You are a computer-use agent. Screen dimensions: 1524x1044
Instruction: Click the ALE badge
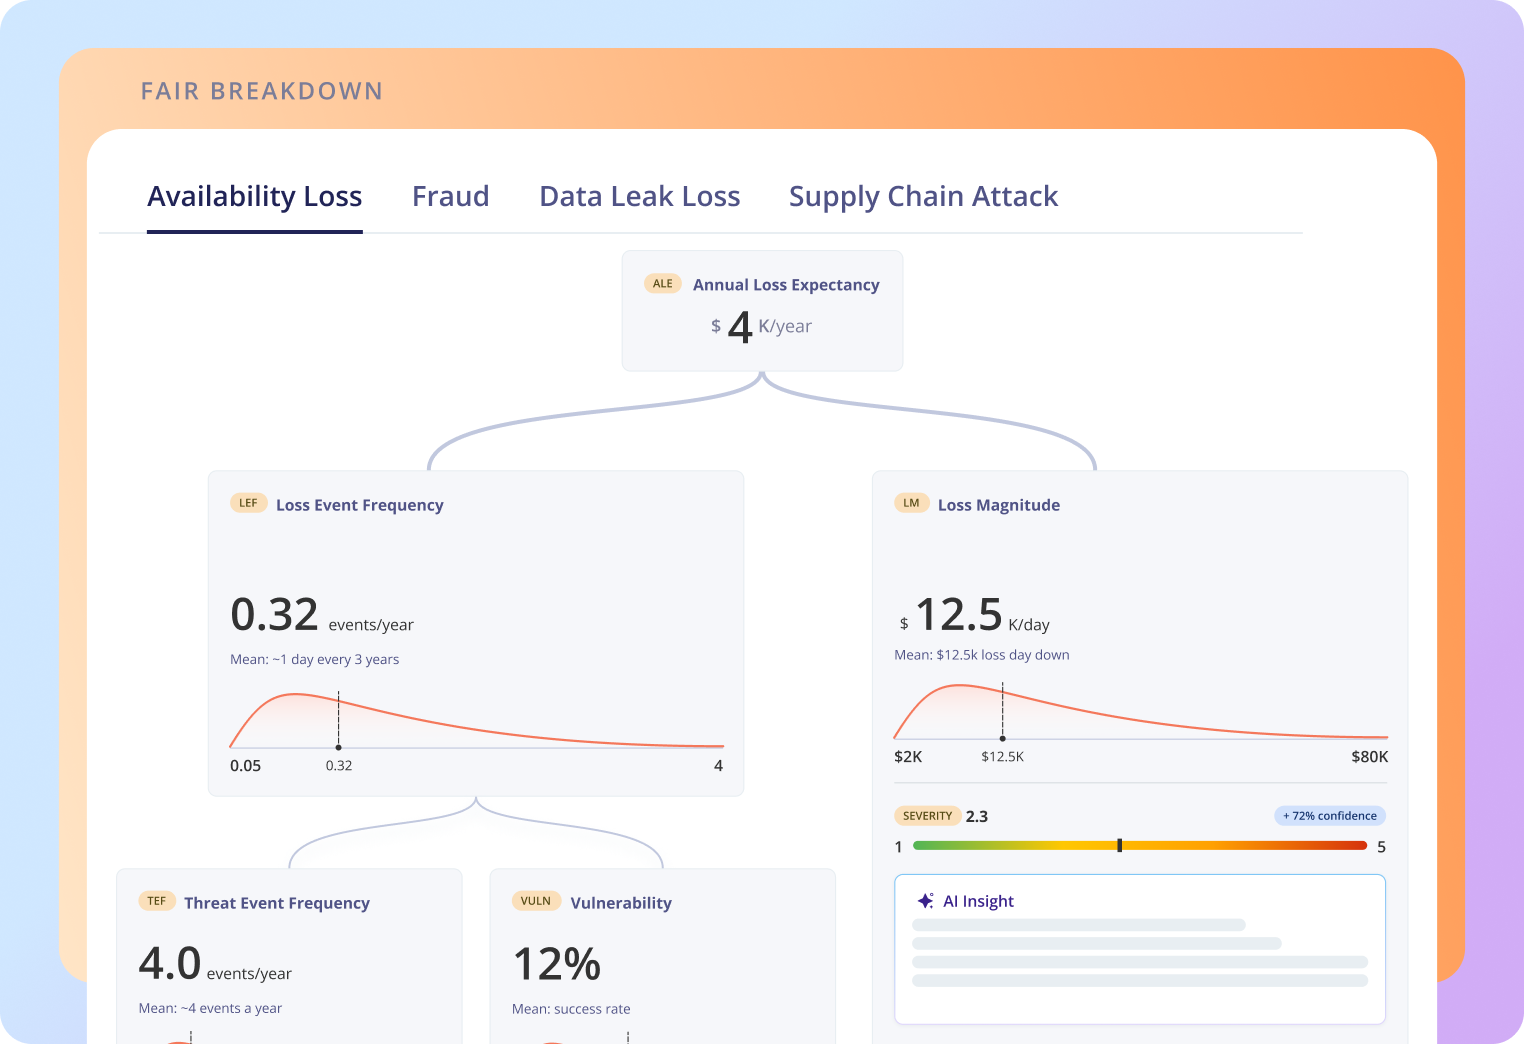point(663,284)
